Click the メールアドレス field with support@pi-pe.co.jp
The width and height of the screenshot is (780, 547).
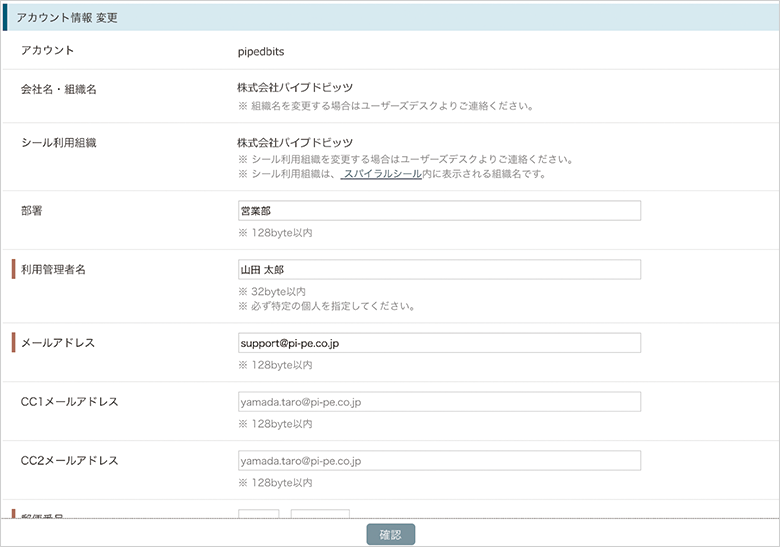click(x=438, y=343)
